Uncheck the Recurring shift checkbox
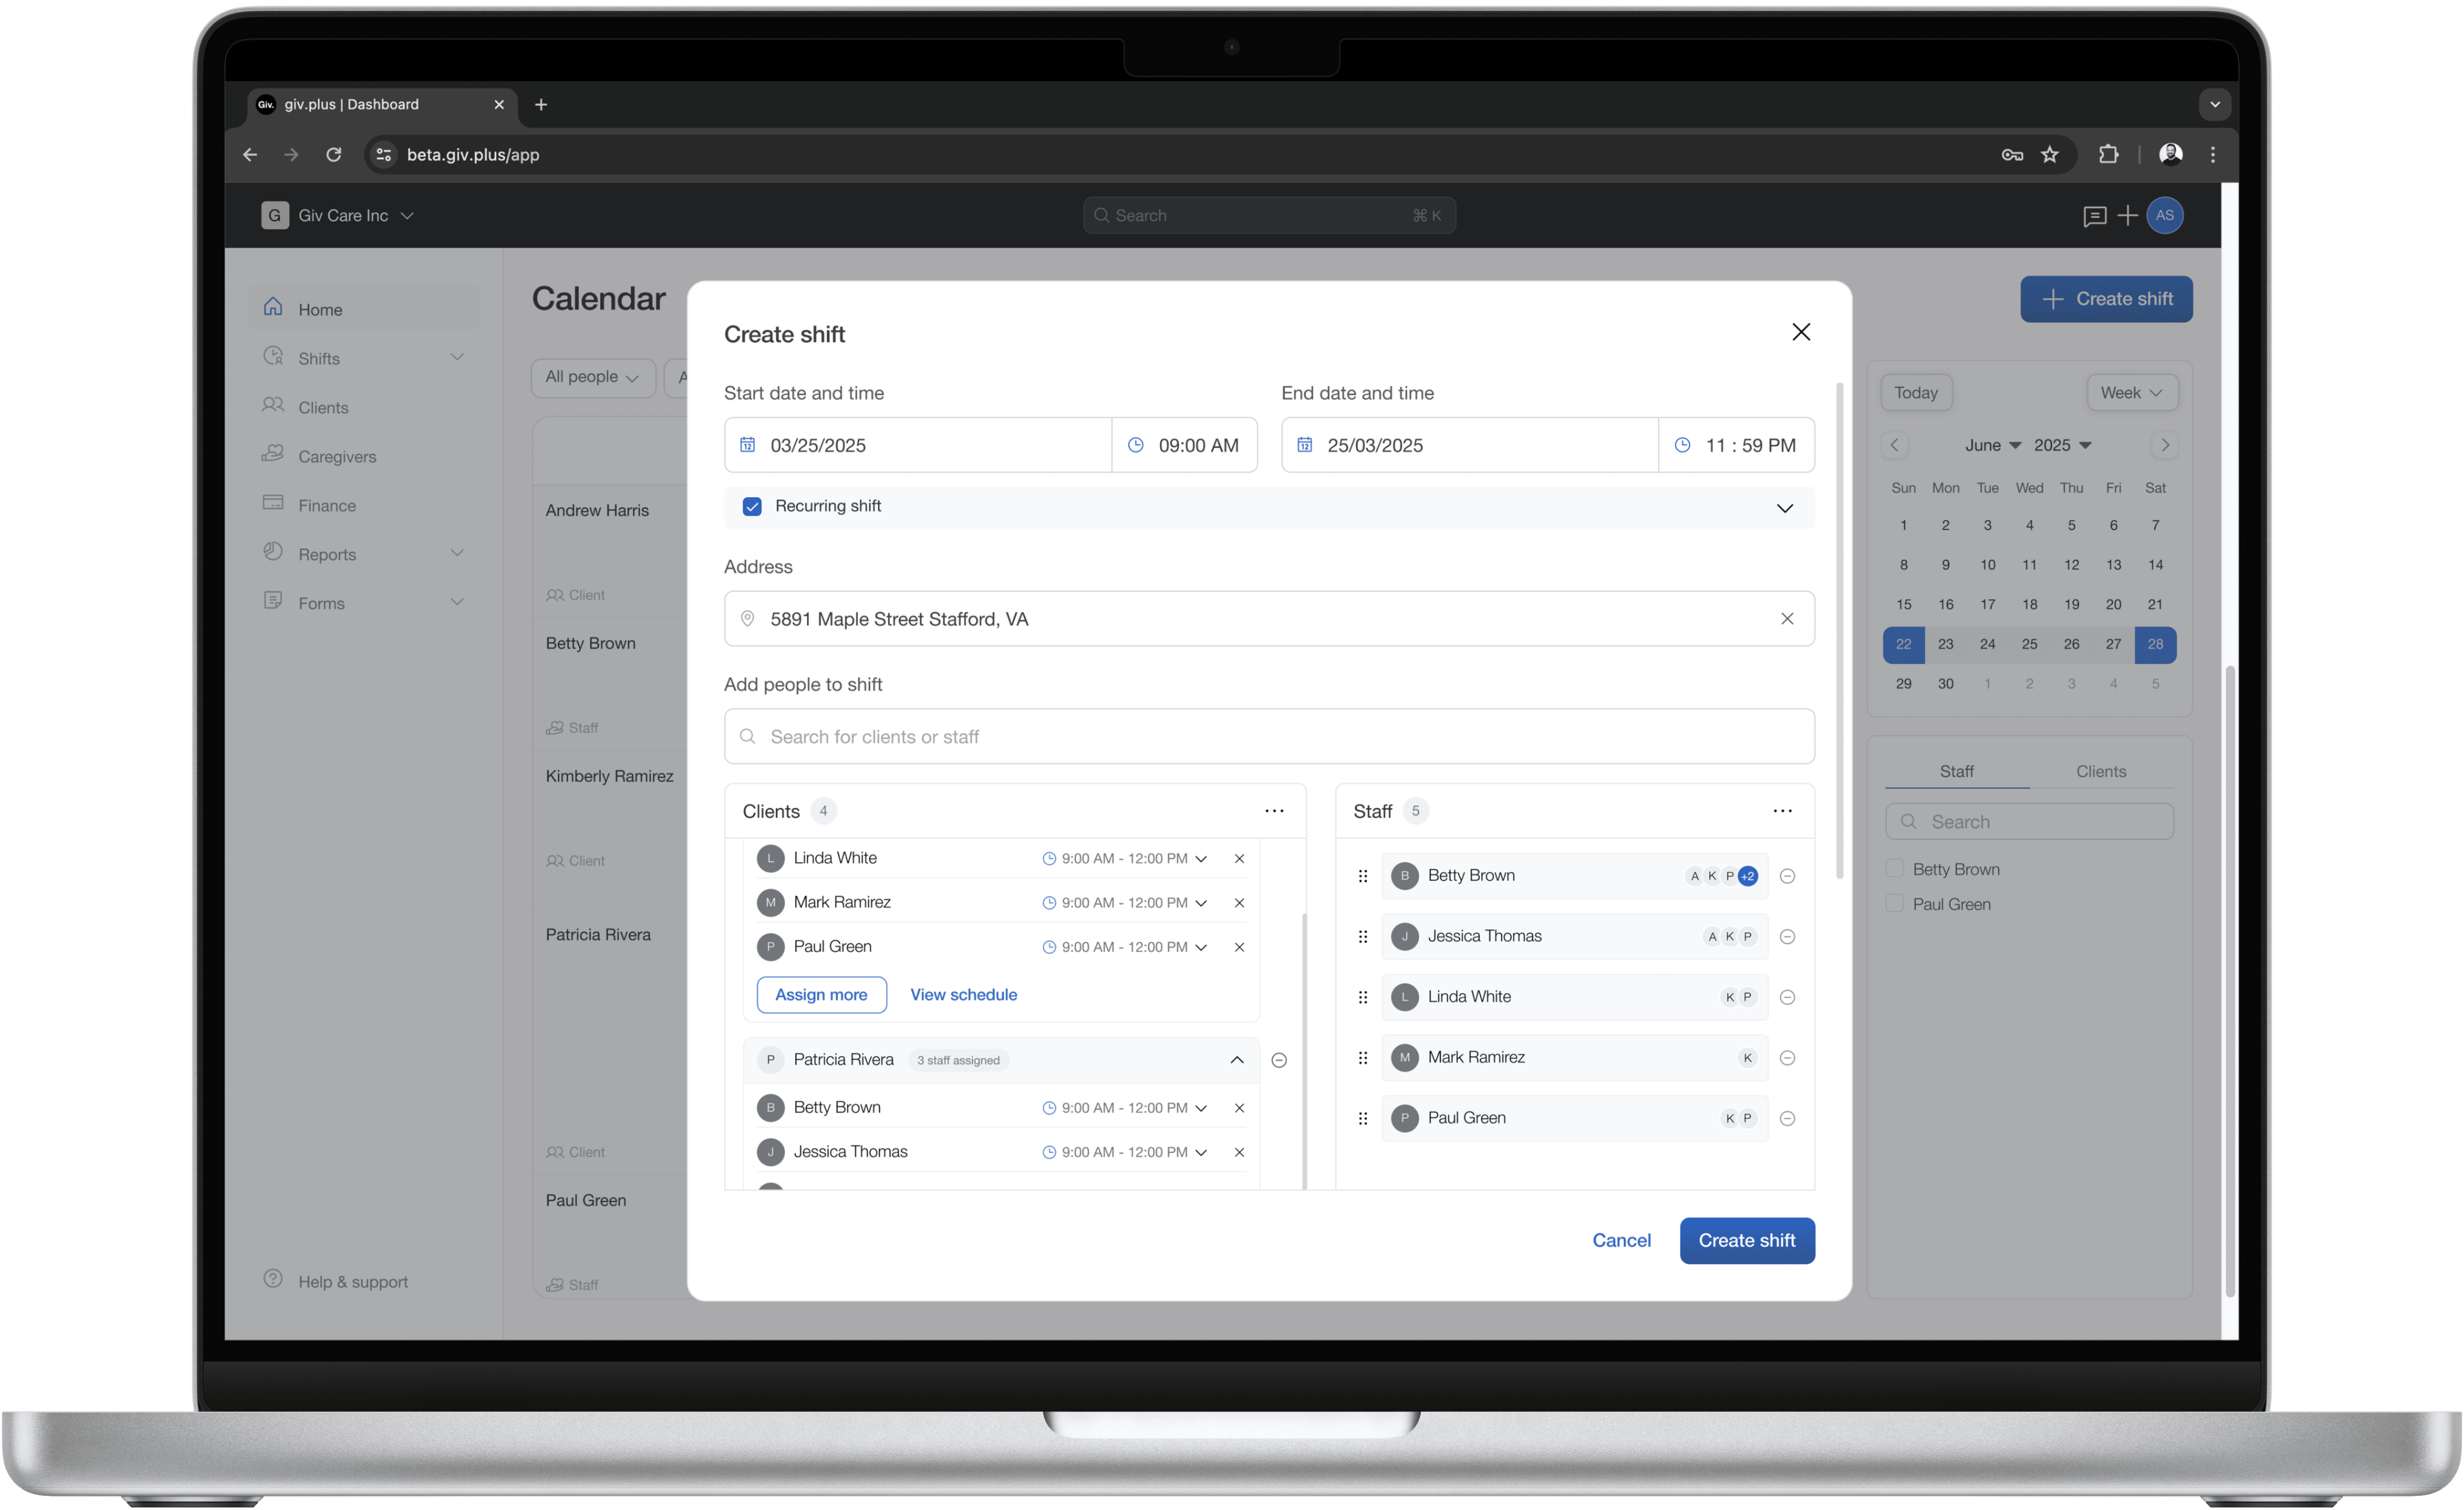Screen dimensions: 2464x1510 [x=752, y=507]
